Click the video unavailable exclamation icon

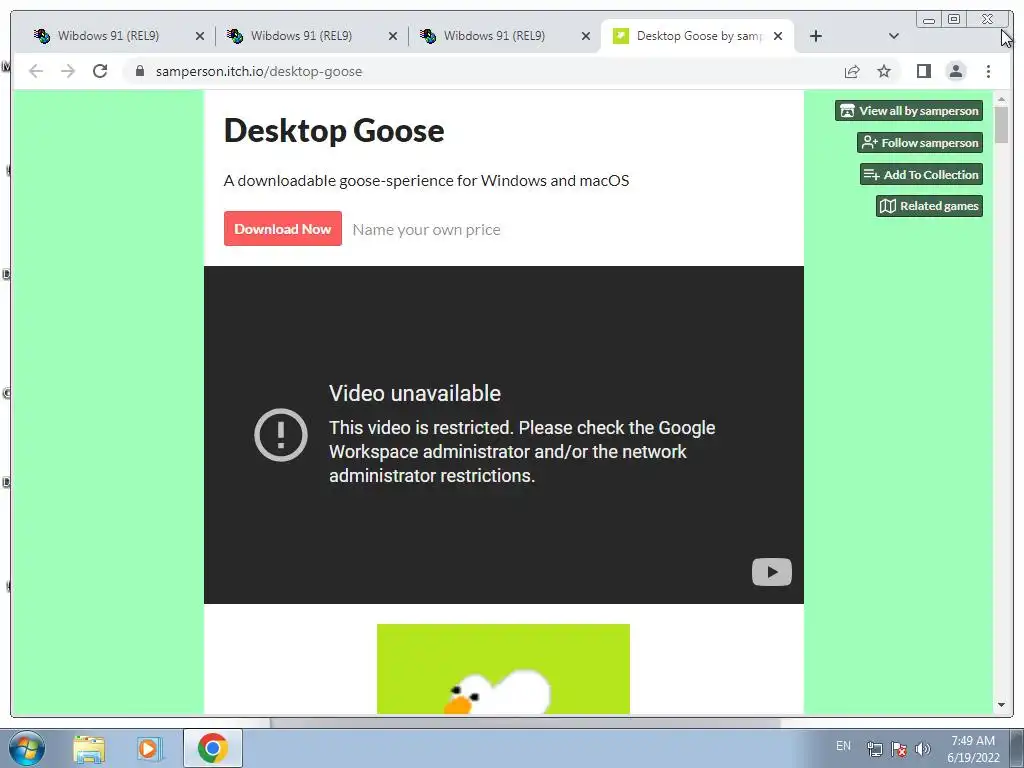(281, 434)
